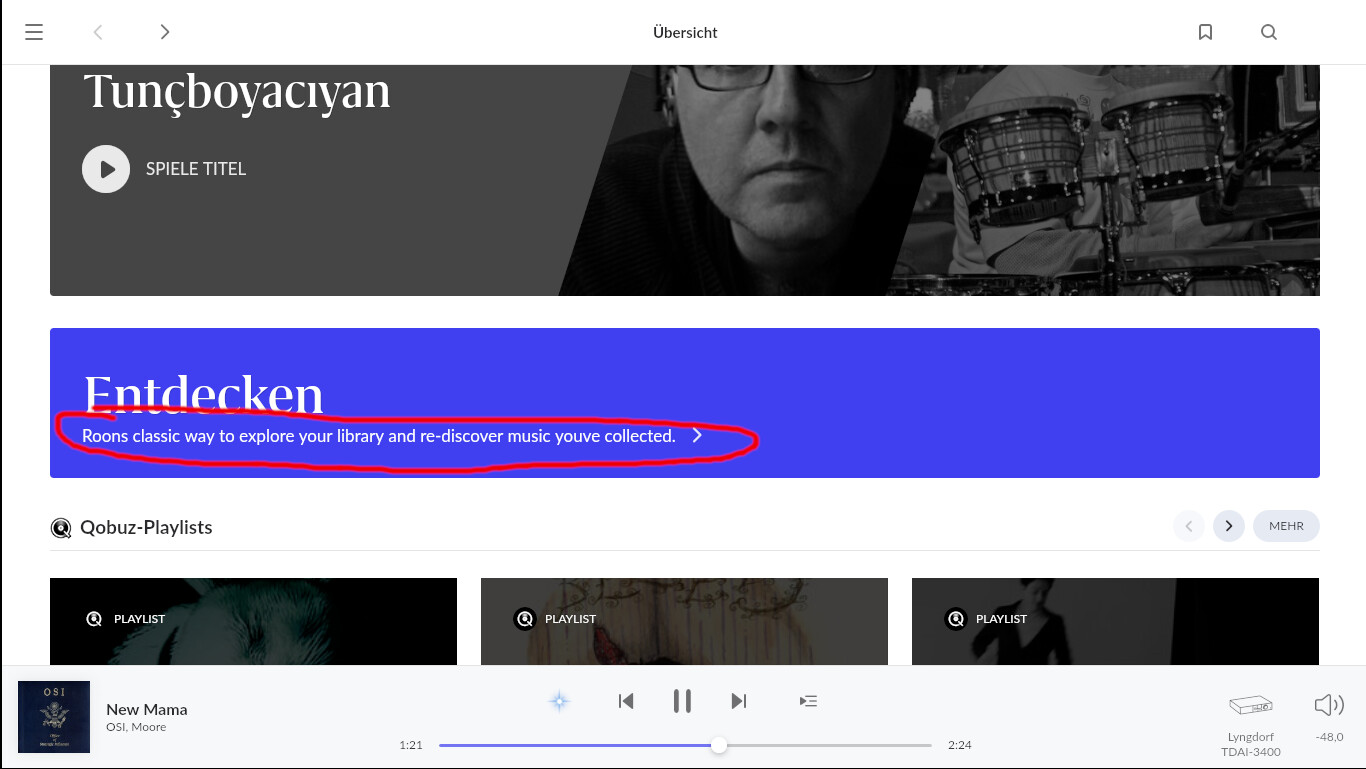1366x769 pixels.
Task: Pause the currently playing track
Action: [682, 701]
